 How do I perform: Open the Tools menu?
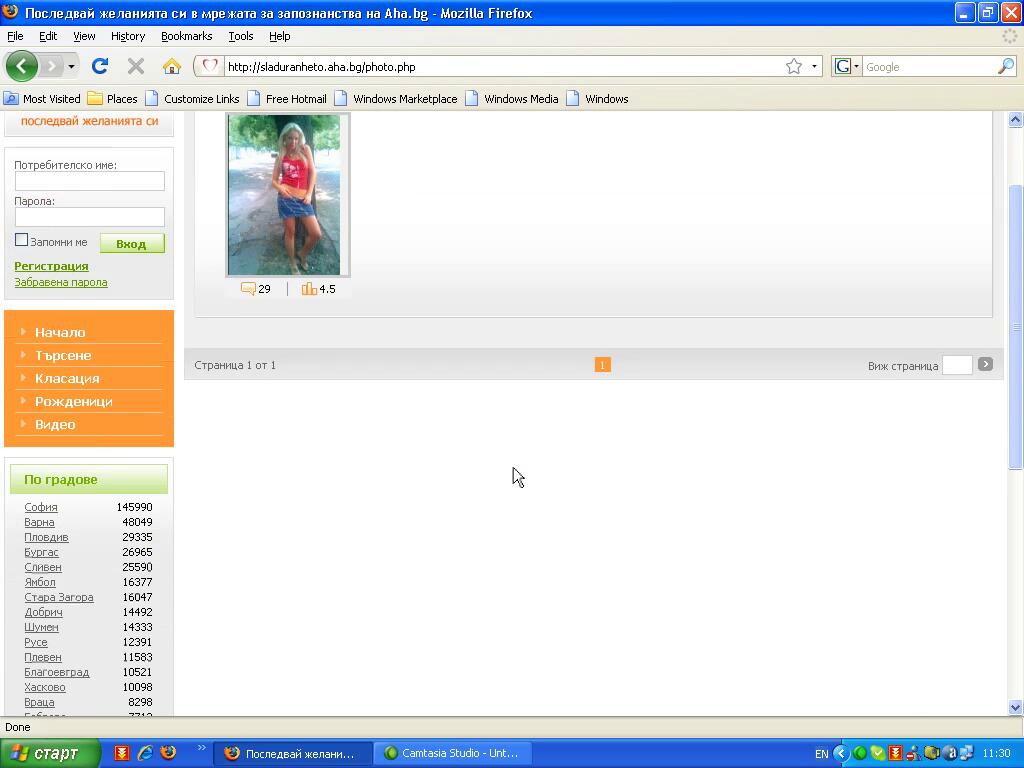tap(240, 36)
